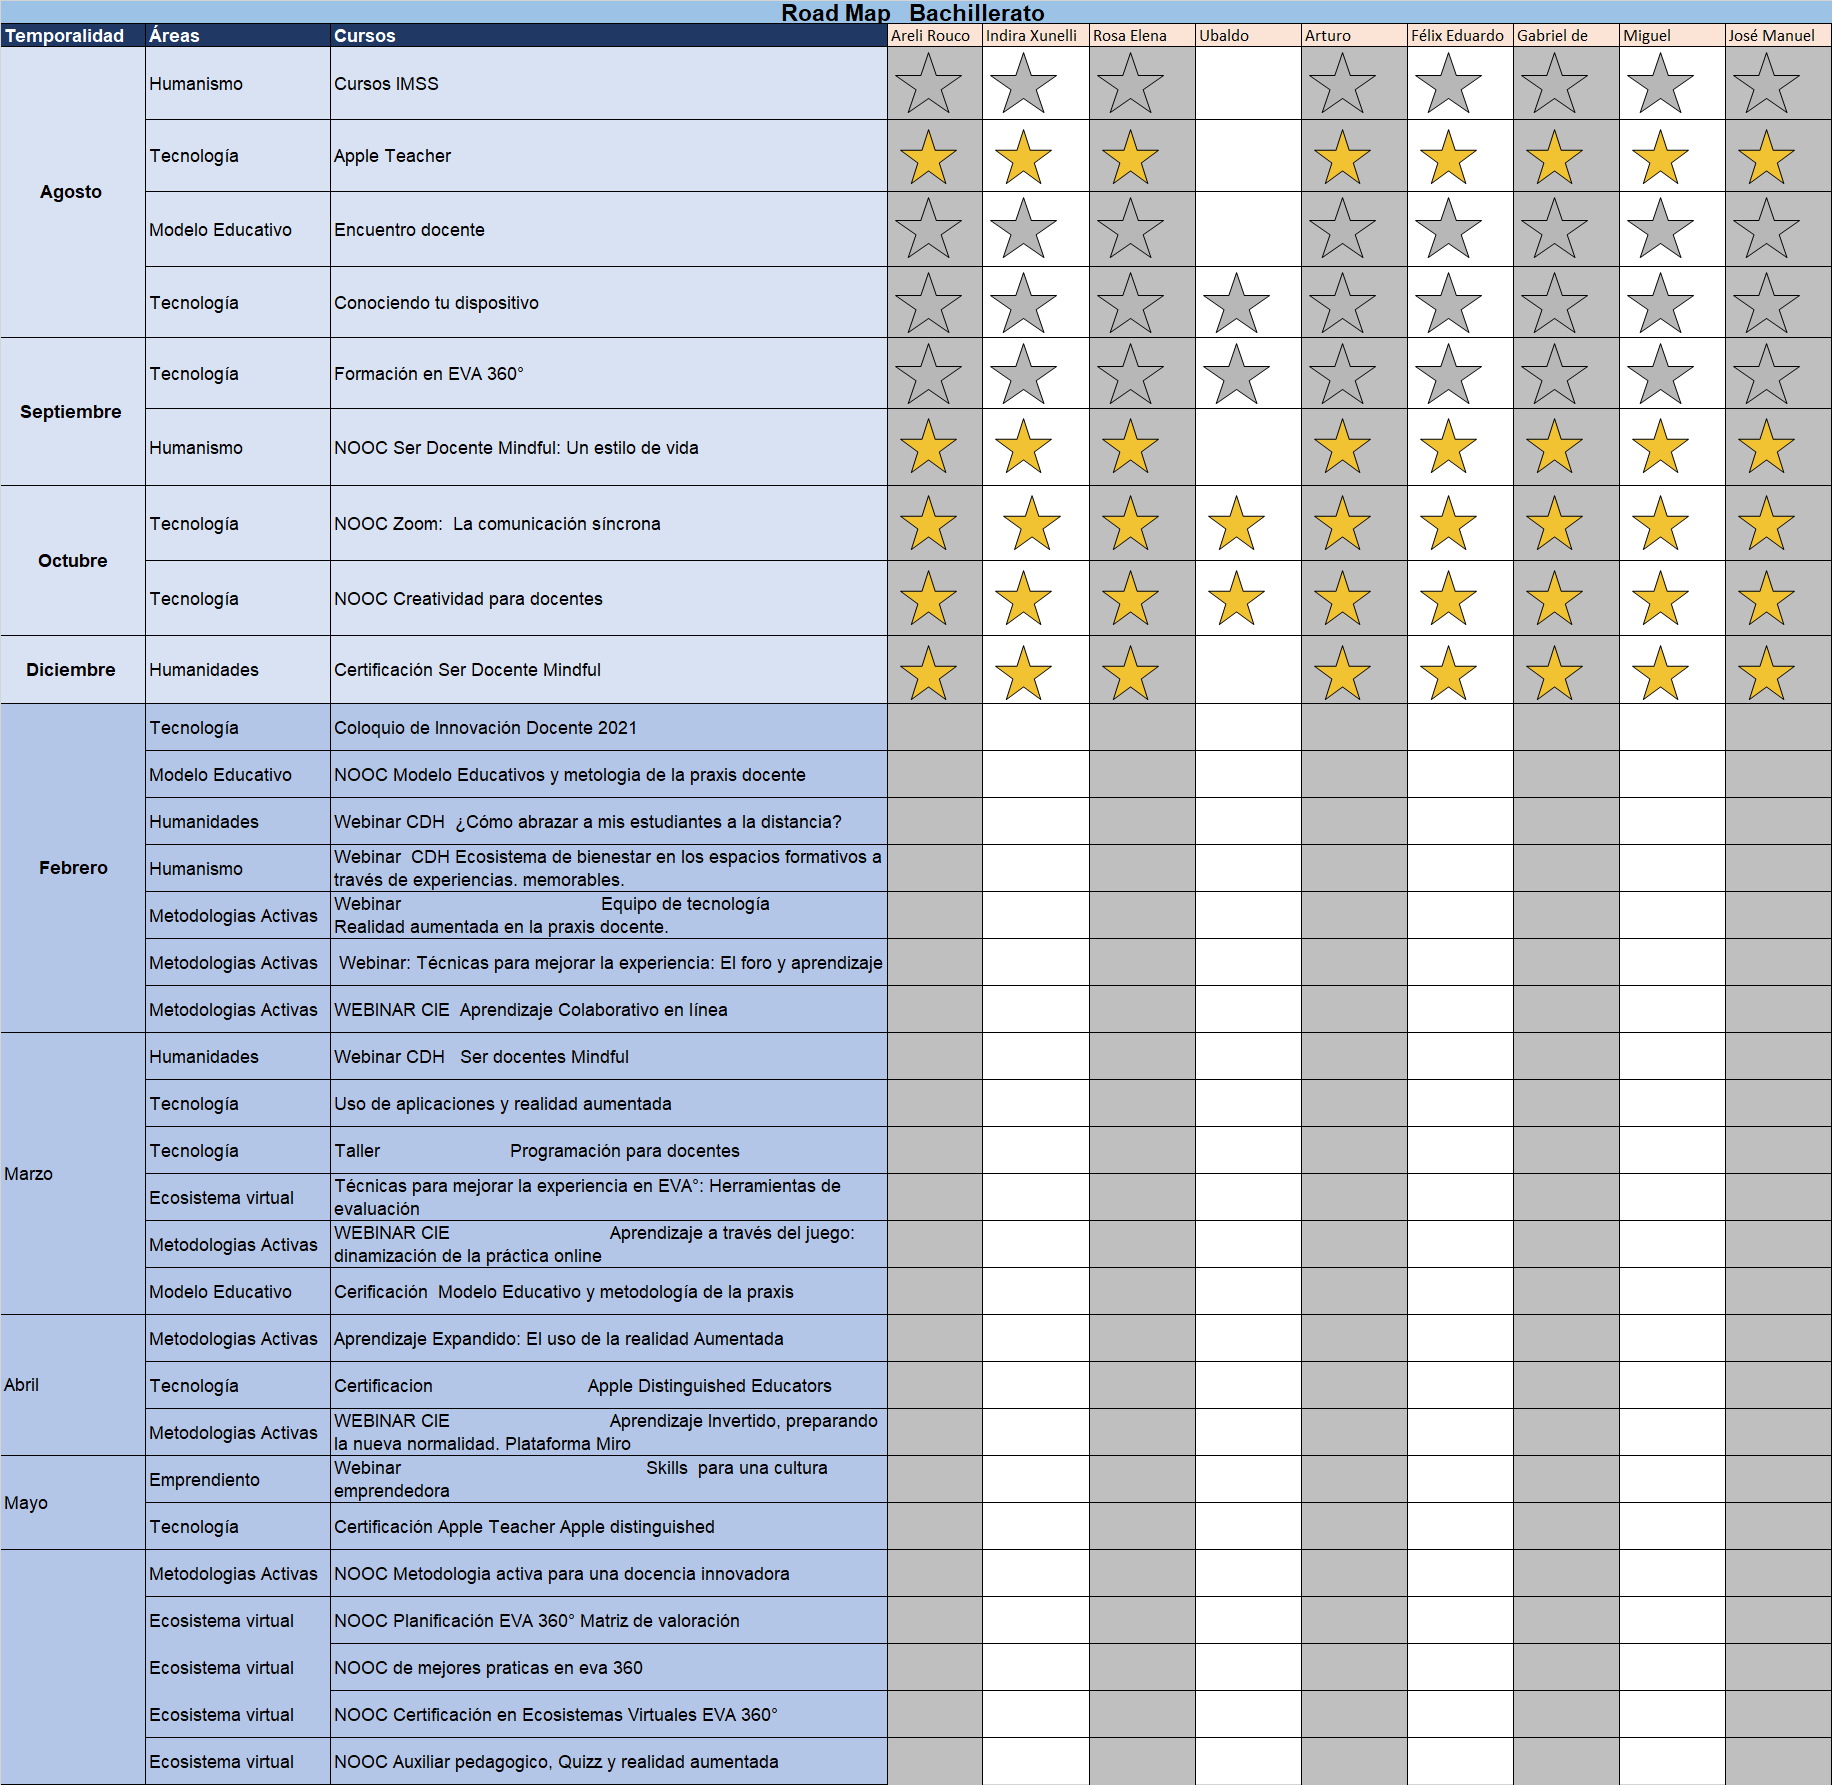Select the Emprendiento area cell

click(238, 1480)
